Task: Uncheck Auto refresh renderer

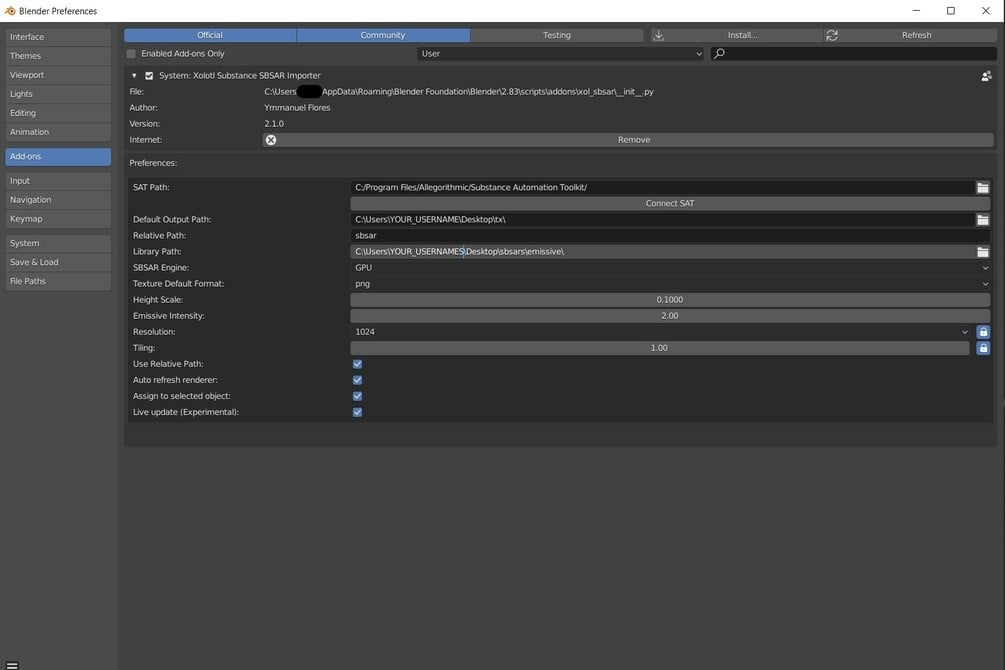Action: click(358, 380)
